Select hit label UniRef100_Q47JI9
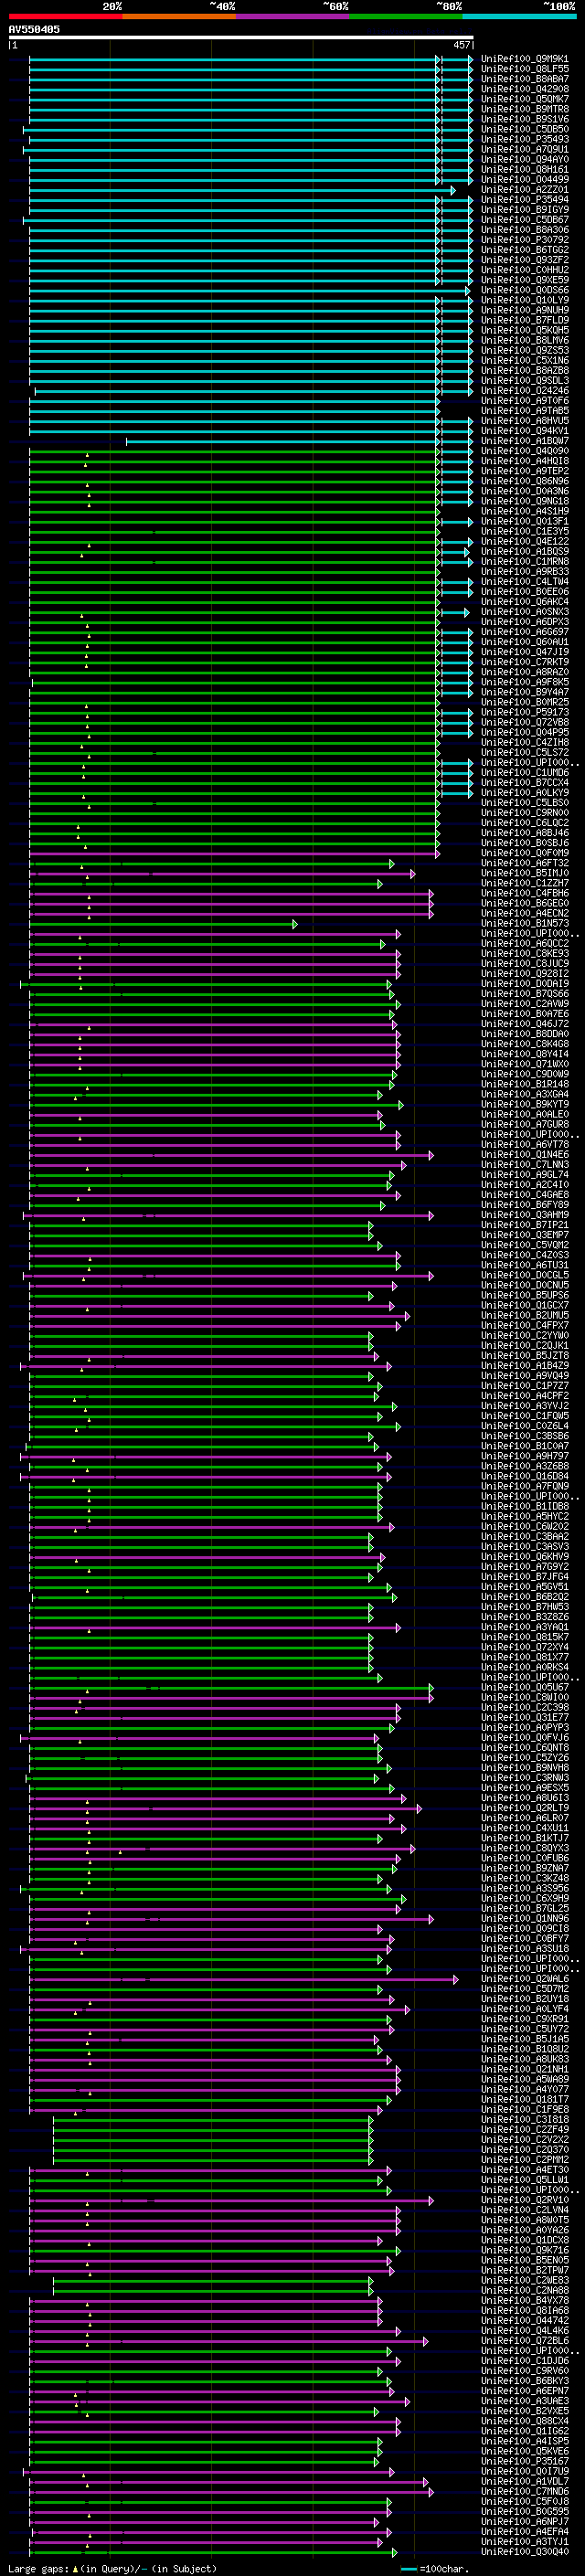 point(524,652)
